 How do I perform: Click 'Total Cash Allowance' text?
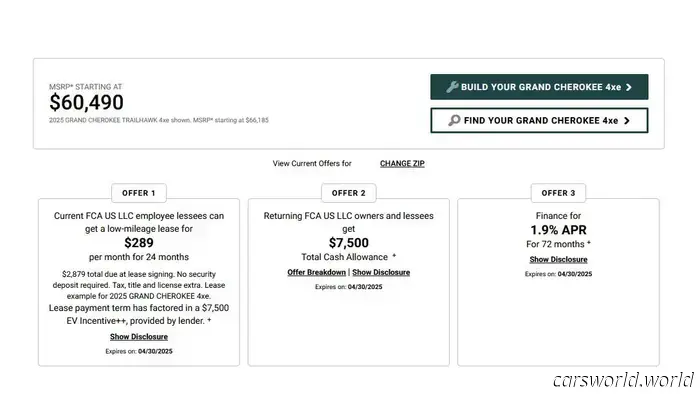(x=345, y=257)
